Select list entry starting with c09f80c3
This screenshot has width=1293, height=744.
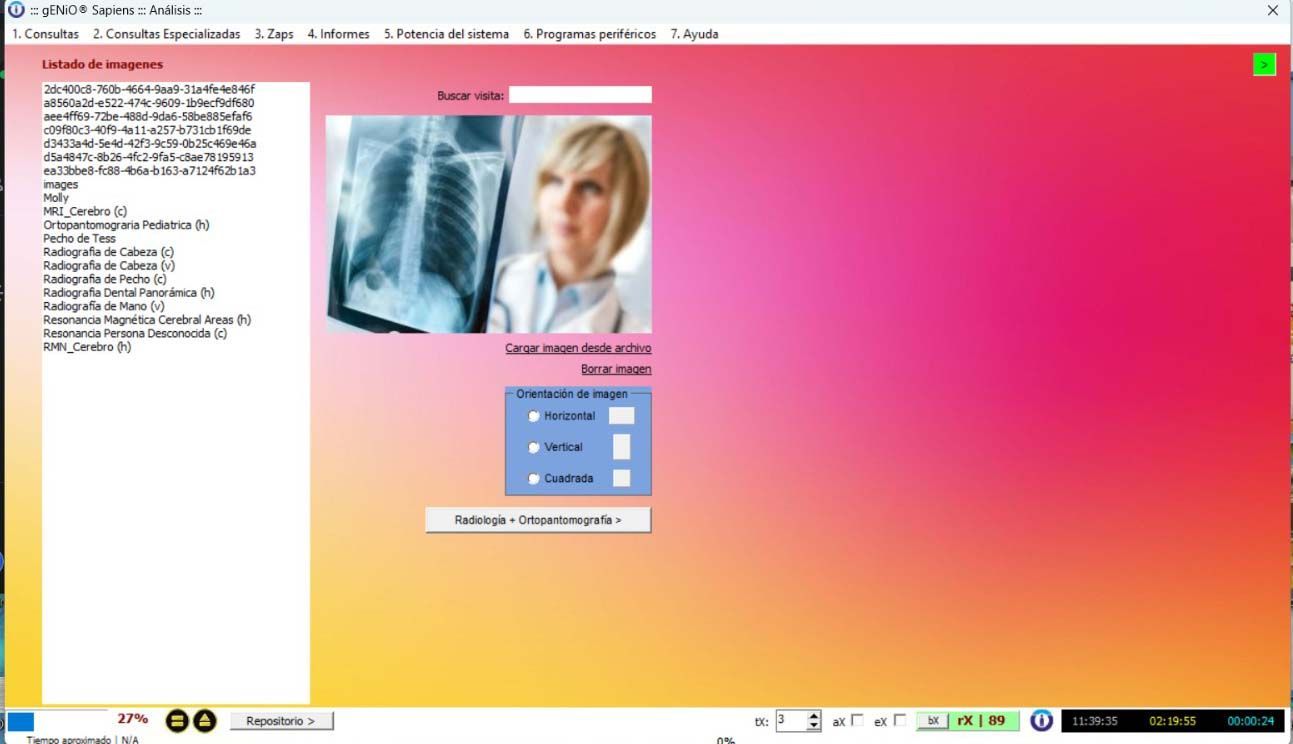pyautogui.click(x=147, y=130)
